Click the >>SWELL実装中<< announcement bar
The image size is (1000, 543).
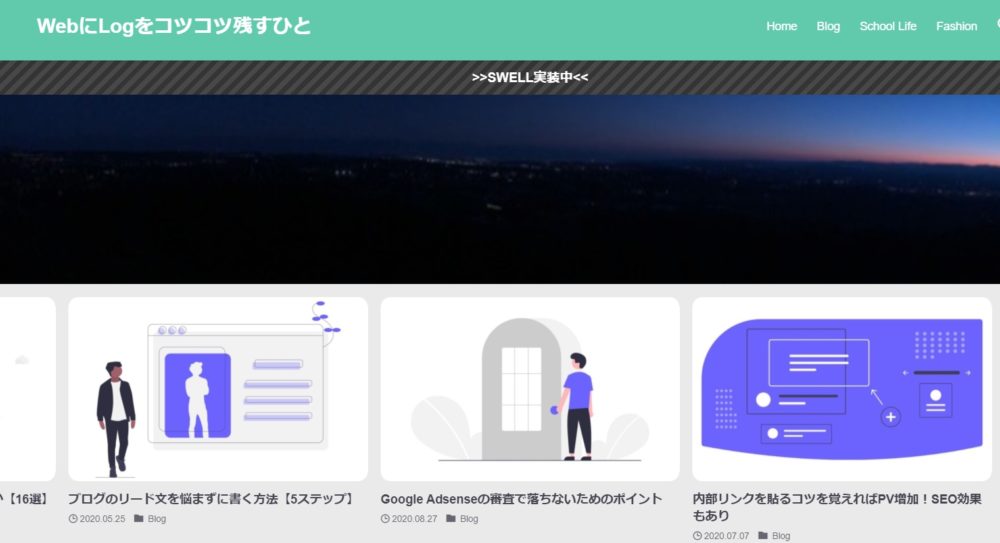click(x=500, y=77)
